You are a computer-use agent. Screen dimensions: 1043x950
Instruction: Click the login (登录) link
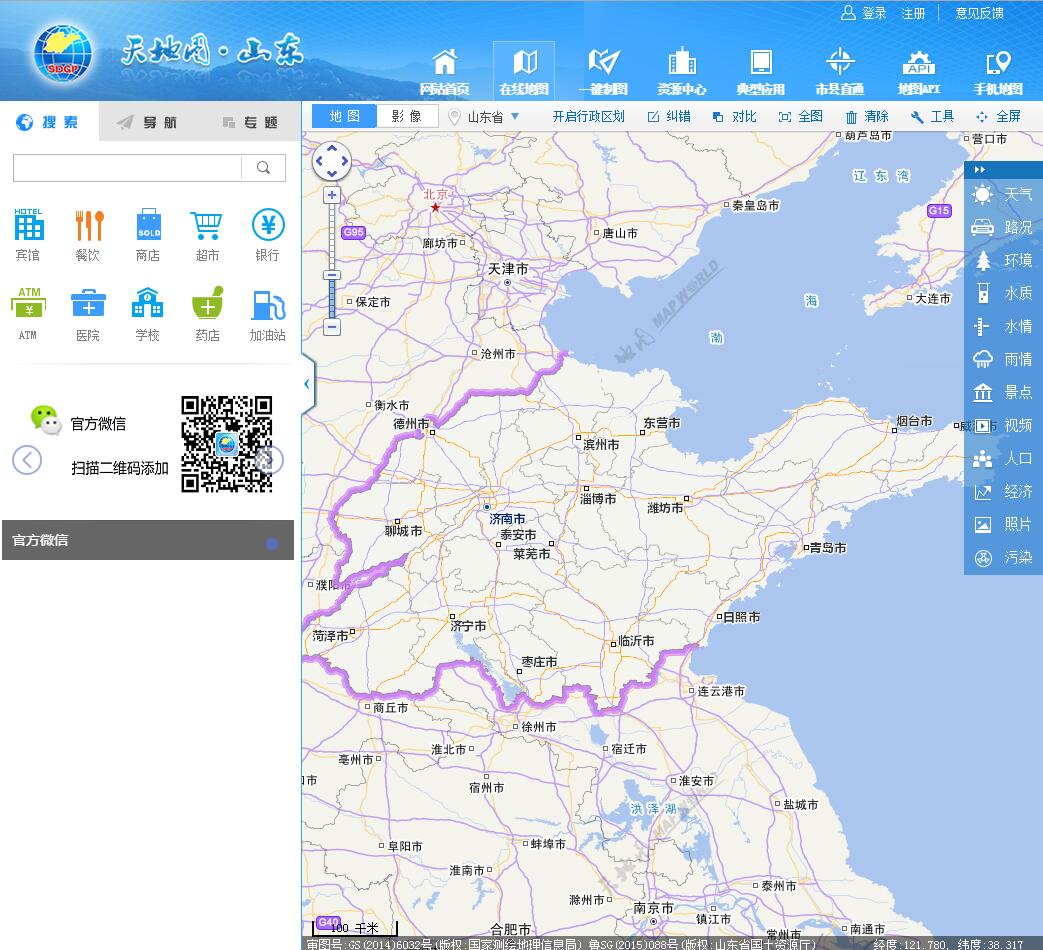tap(874, 13)
